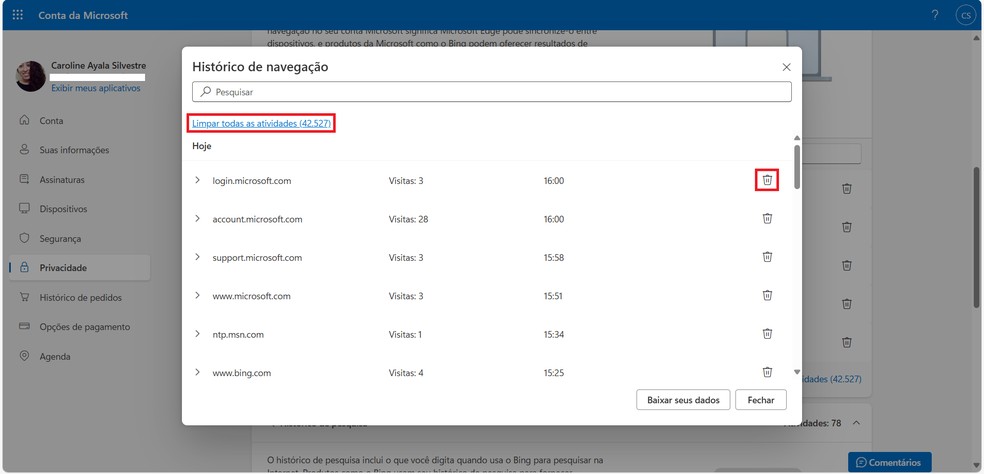Click the dialog scrollbar up arrow

point(797,137)
